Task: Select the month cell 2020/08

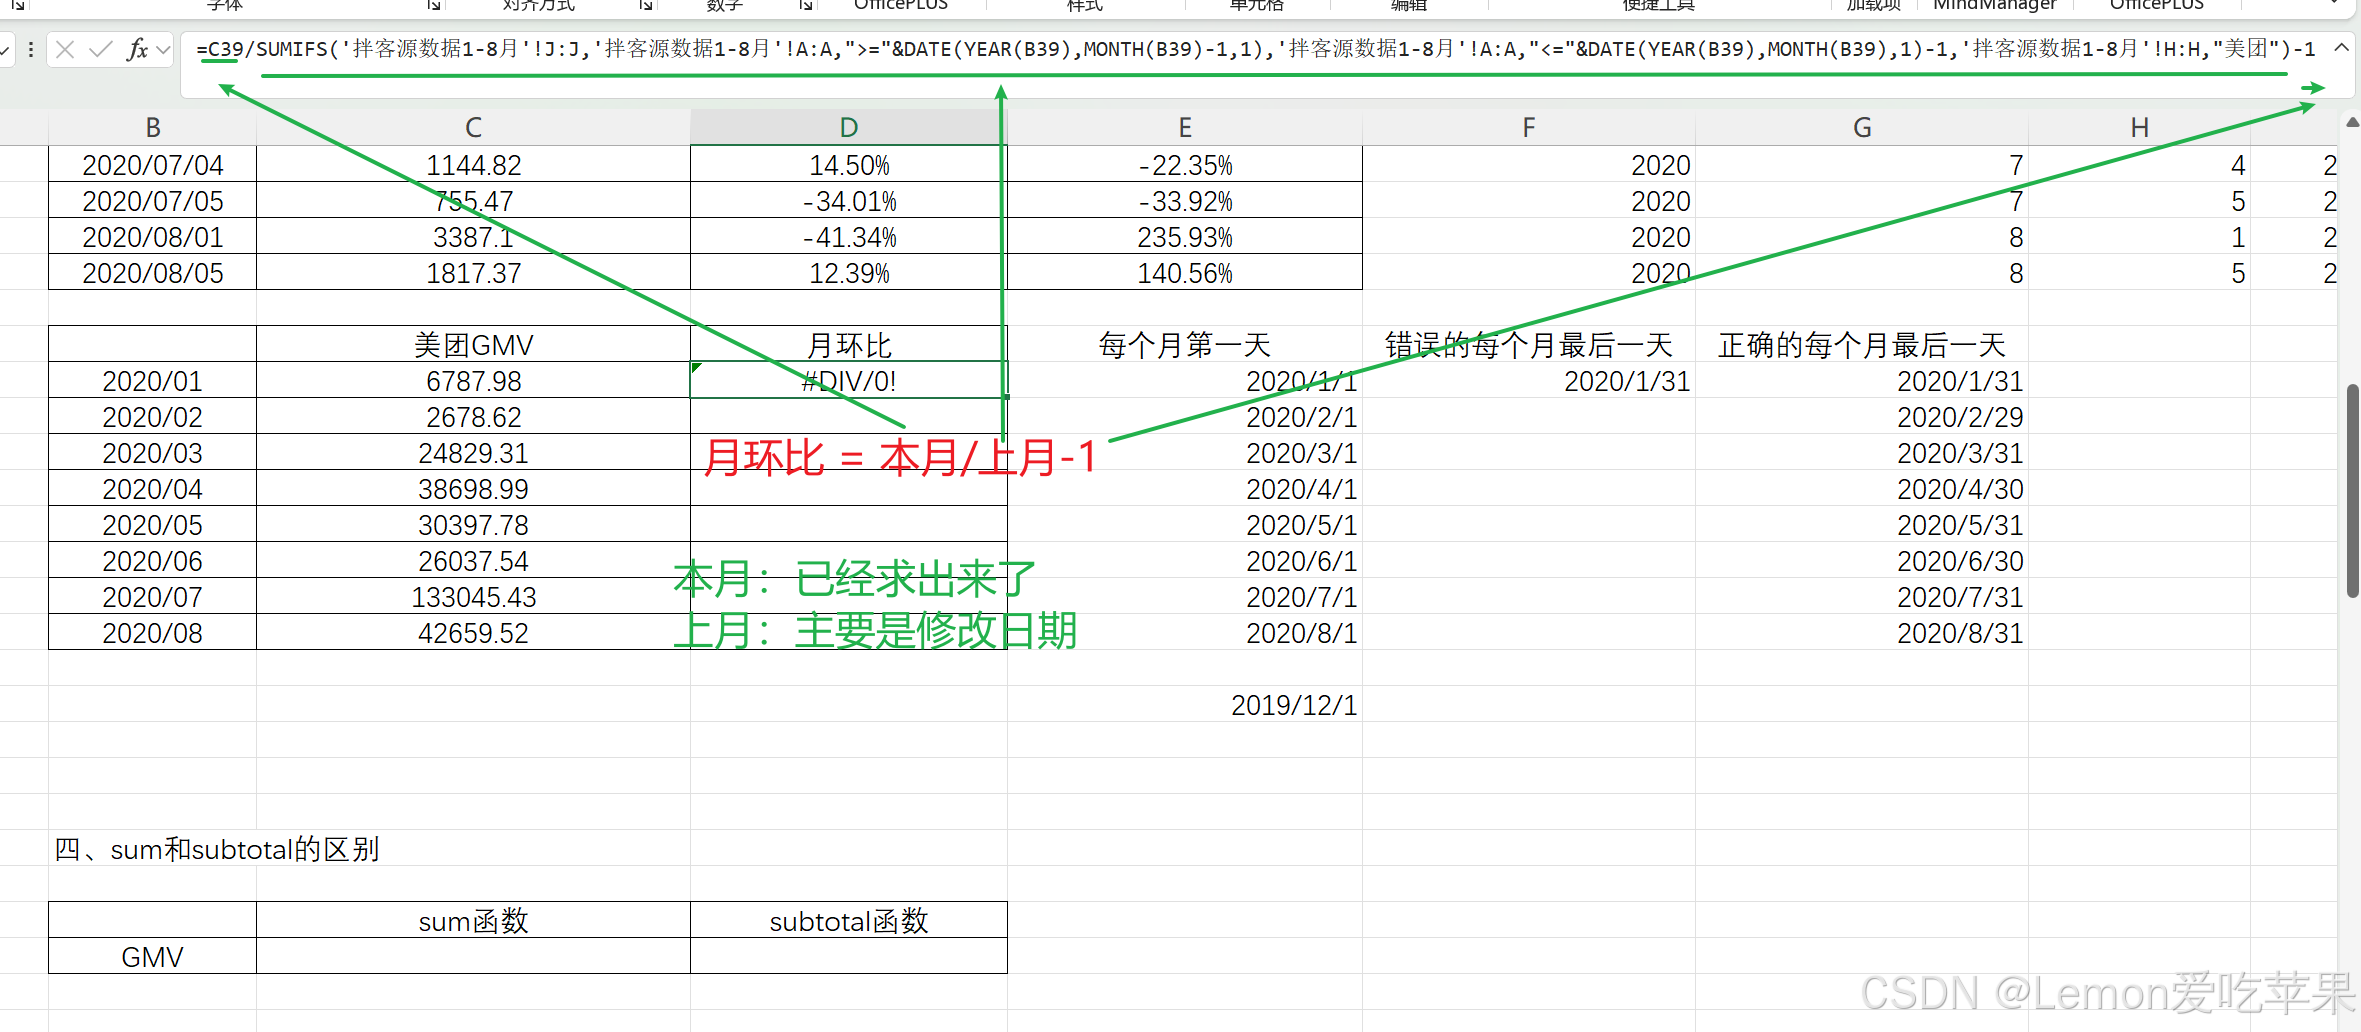Action: 152,632
